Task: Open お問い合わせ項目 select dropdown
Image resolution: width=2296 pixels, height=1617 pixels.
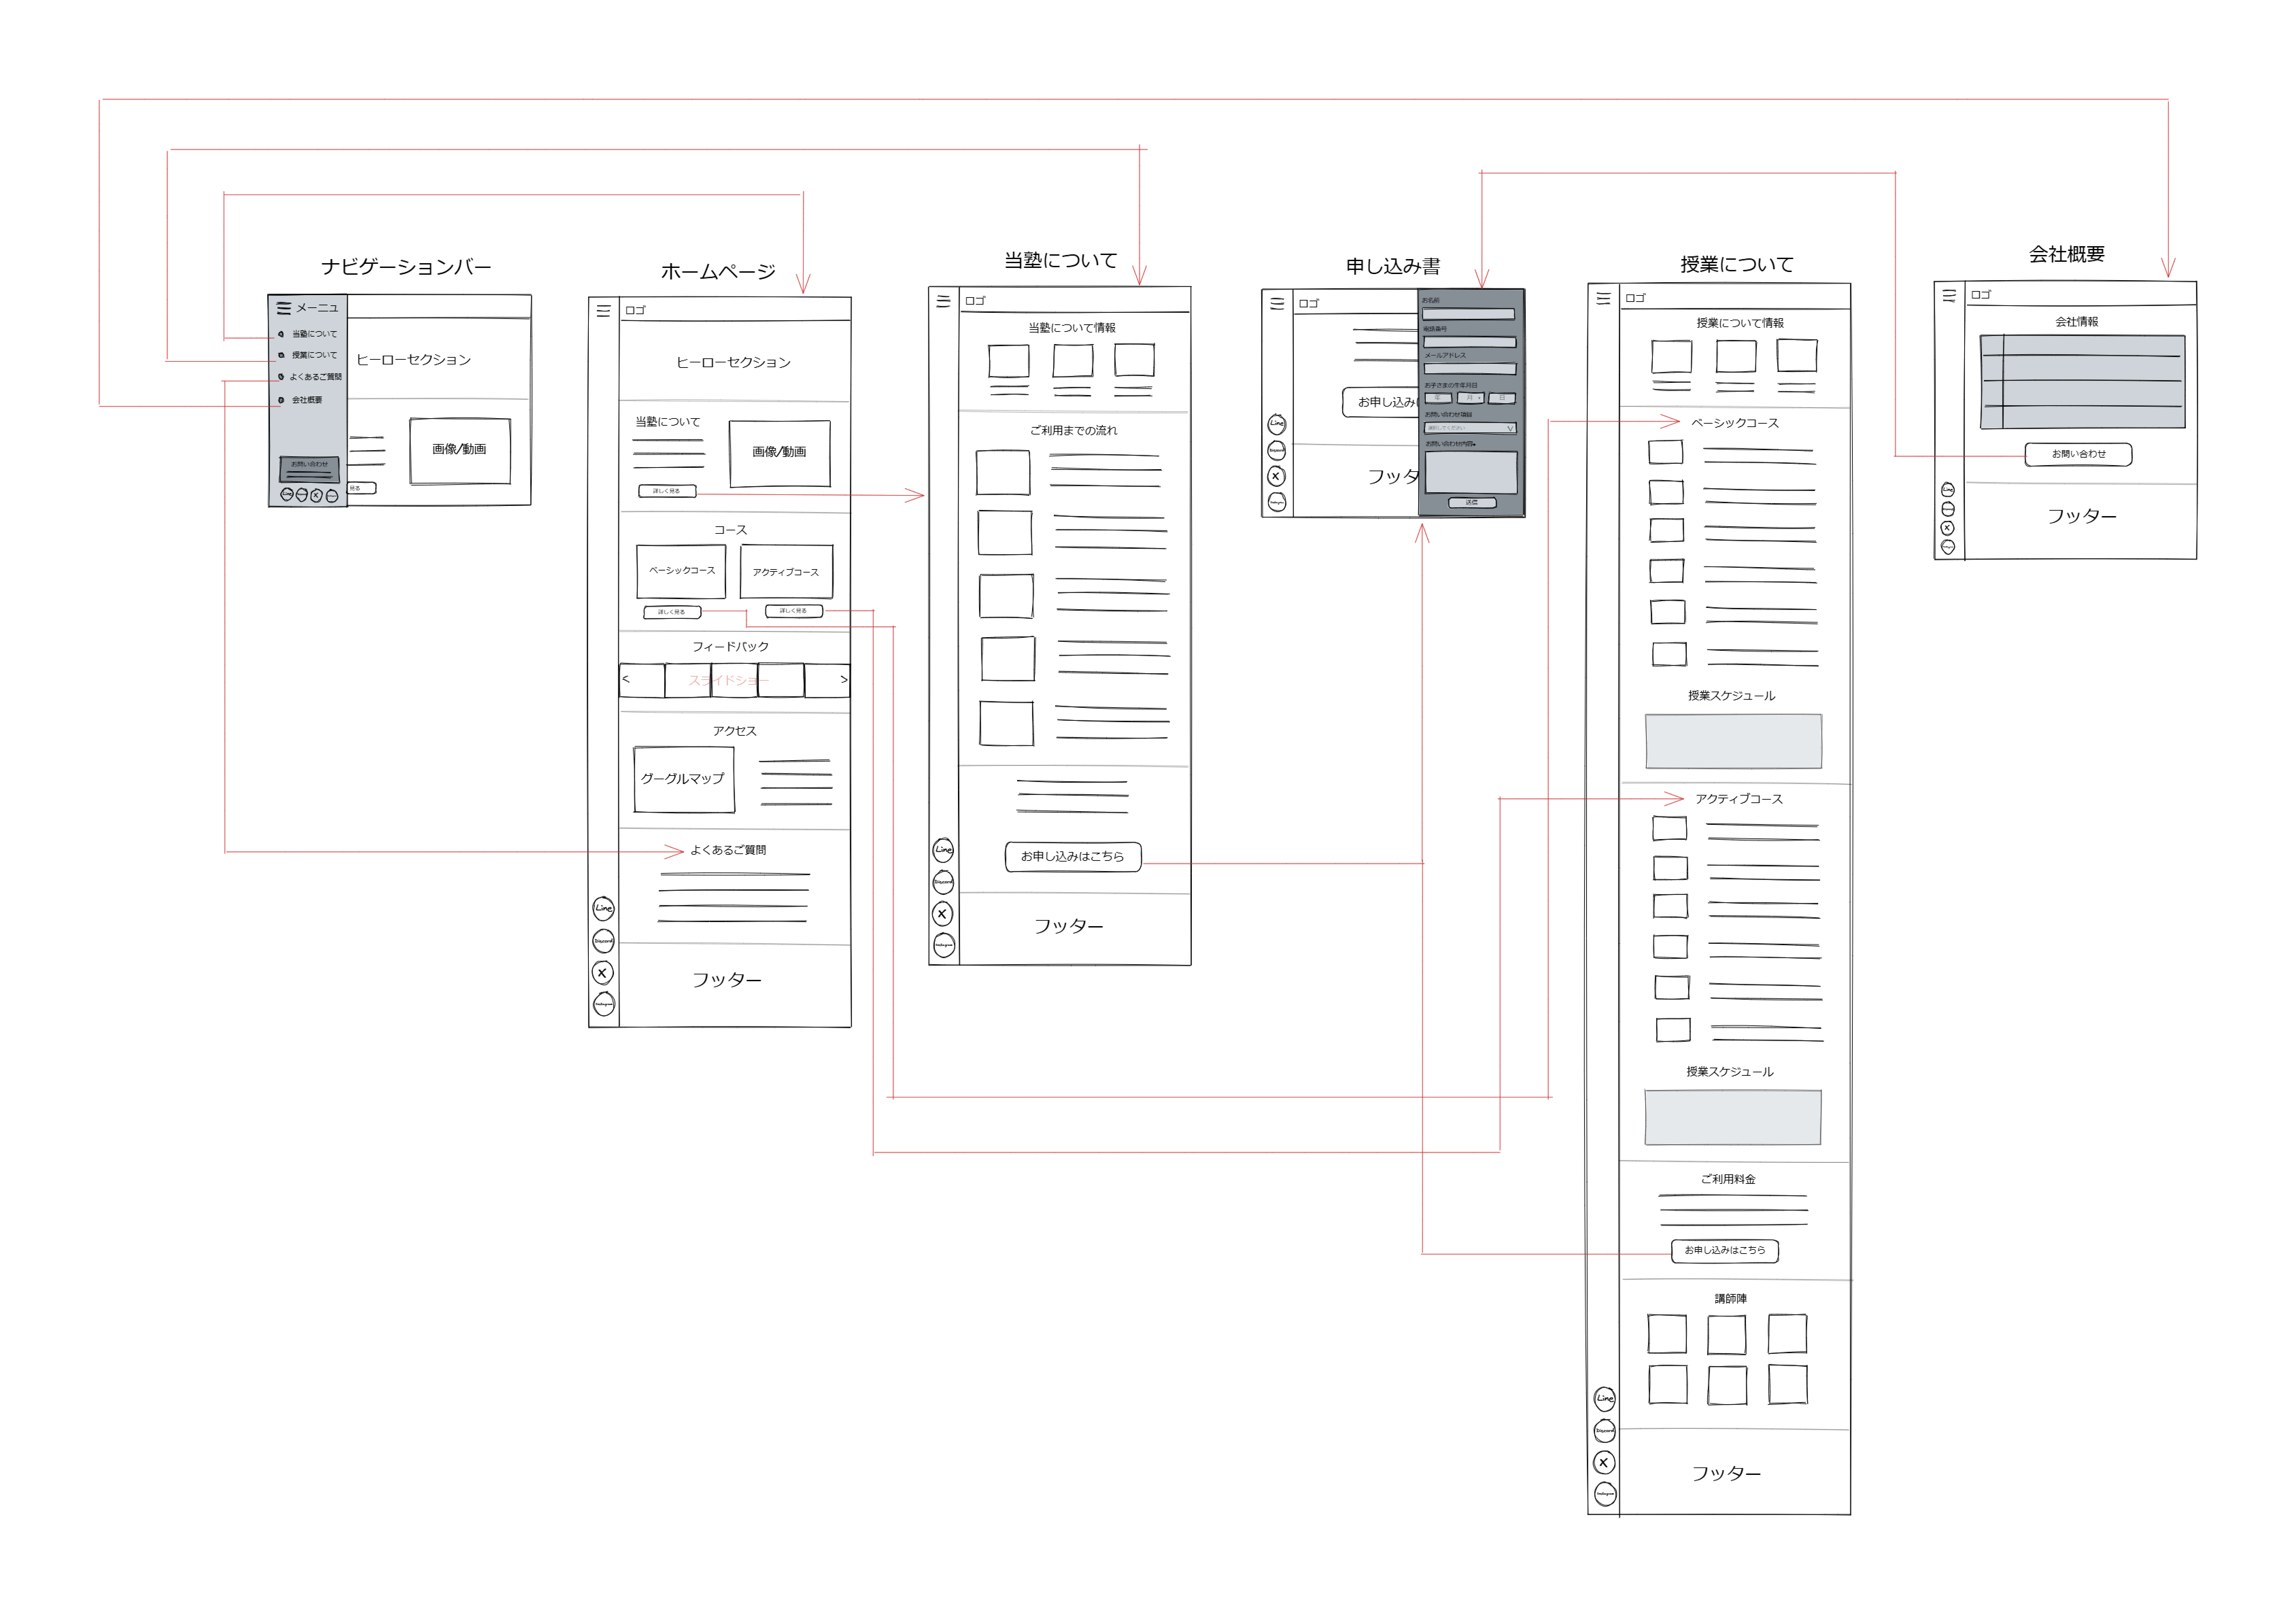Action: point(1470,428)
